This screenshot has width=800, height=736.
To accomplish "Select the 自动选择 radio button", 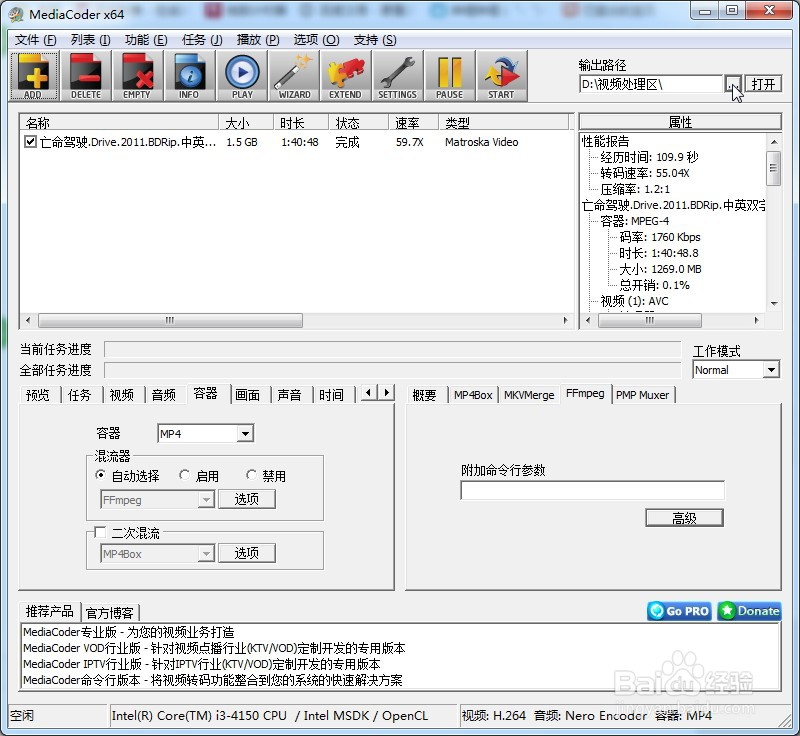I will [100, 475].
